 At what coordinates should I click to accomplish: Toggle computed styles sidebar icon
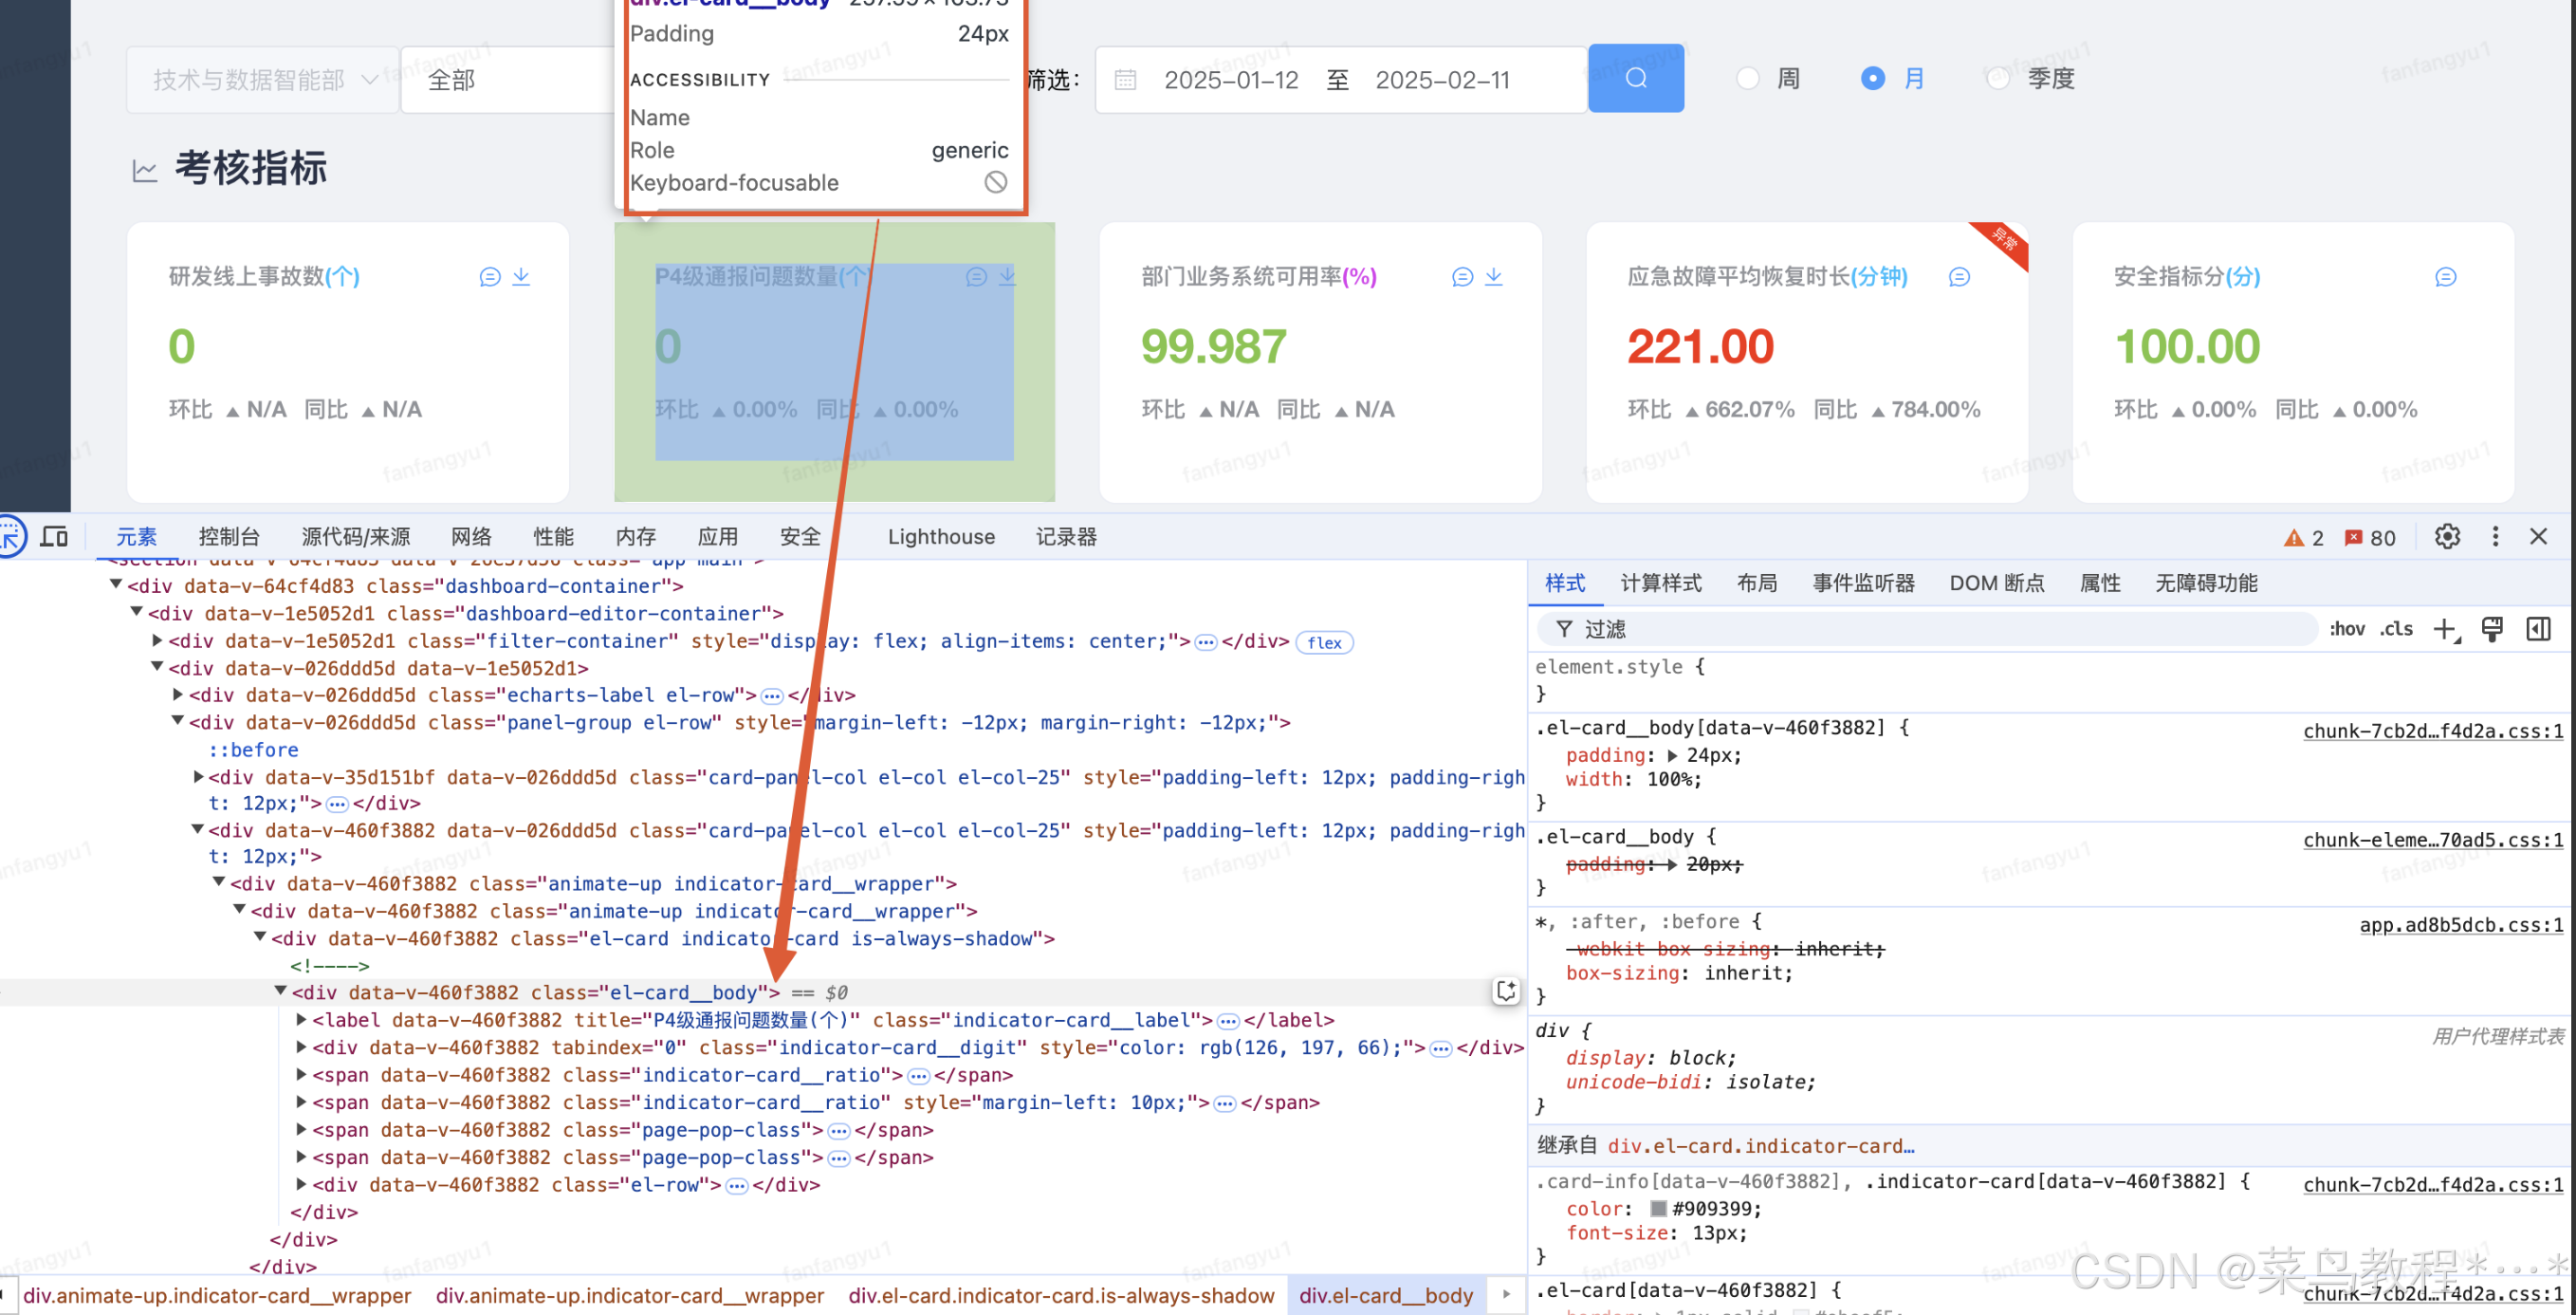pyautogui.click(x=2538, y=629)
